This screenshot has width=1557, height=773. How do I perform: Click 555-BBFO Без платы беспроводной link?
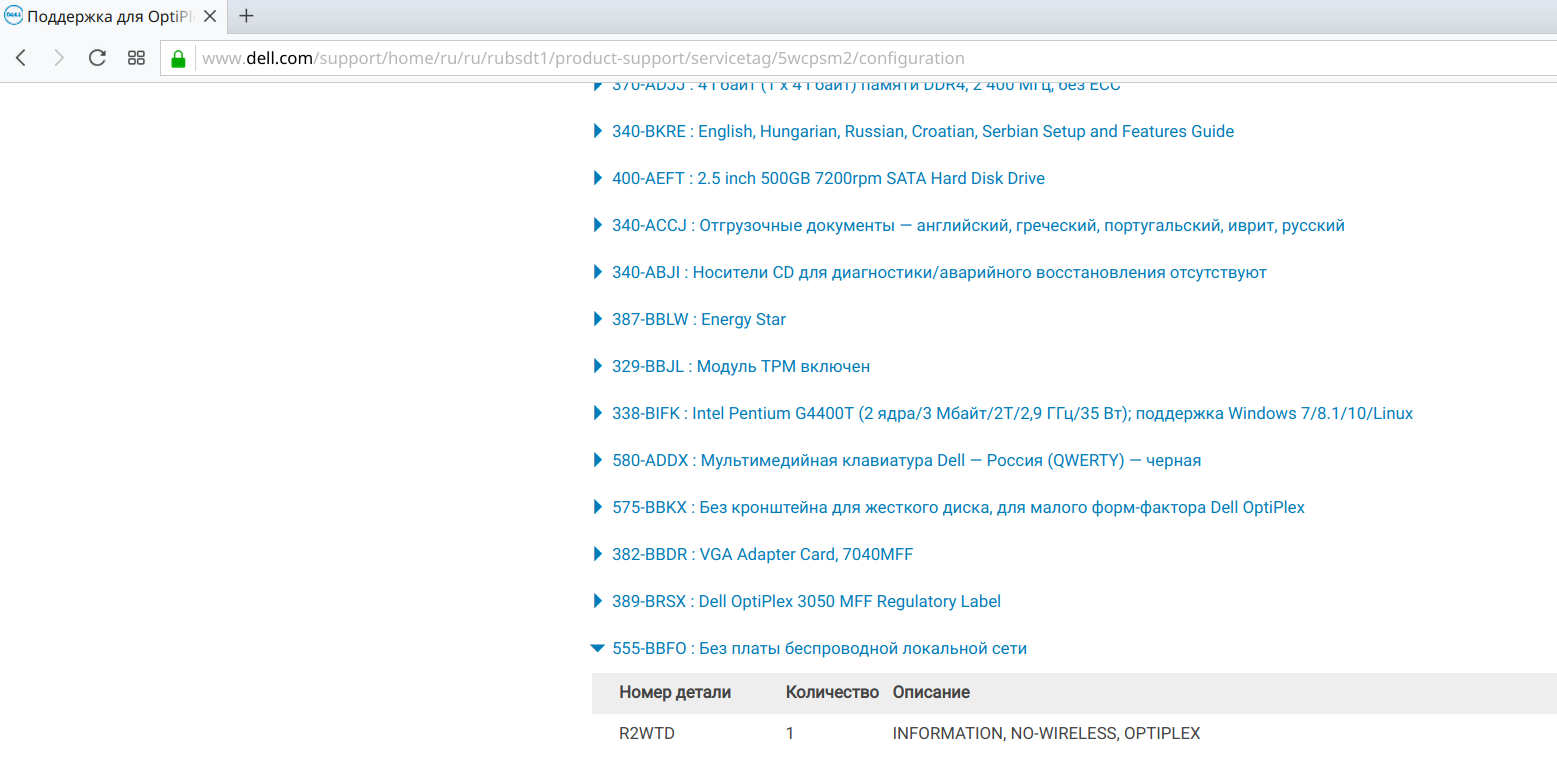[x=819, y=648]
